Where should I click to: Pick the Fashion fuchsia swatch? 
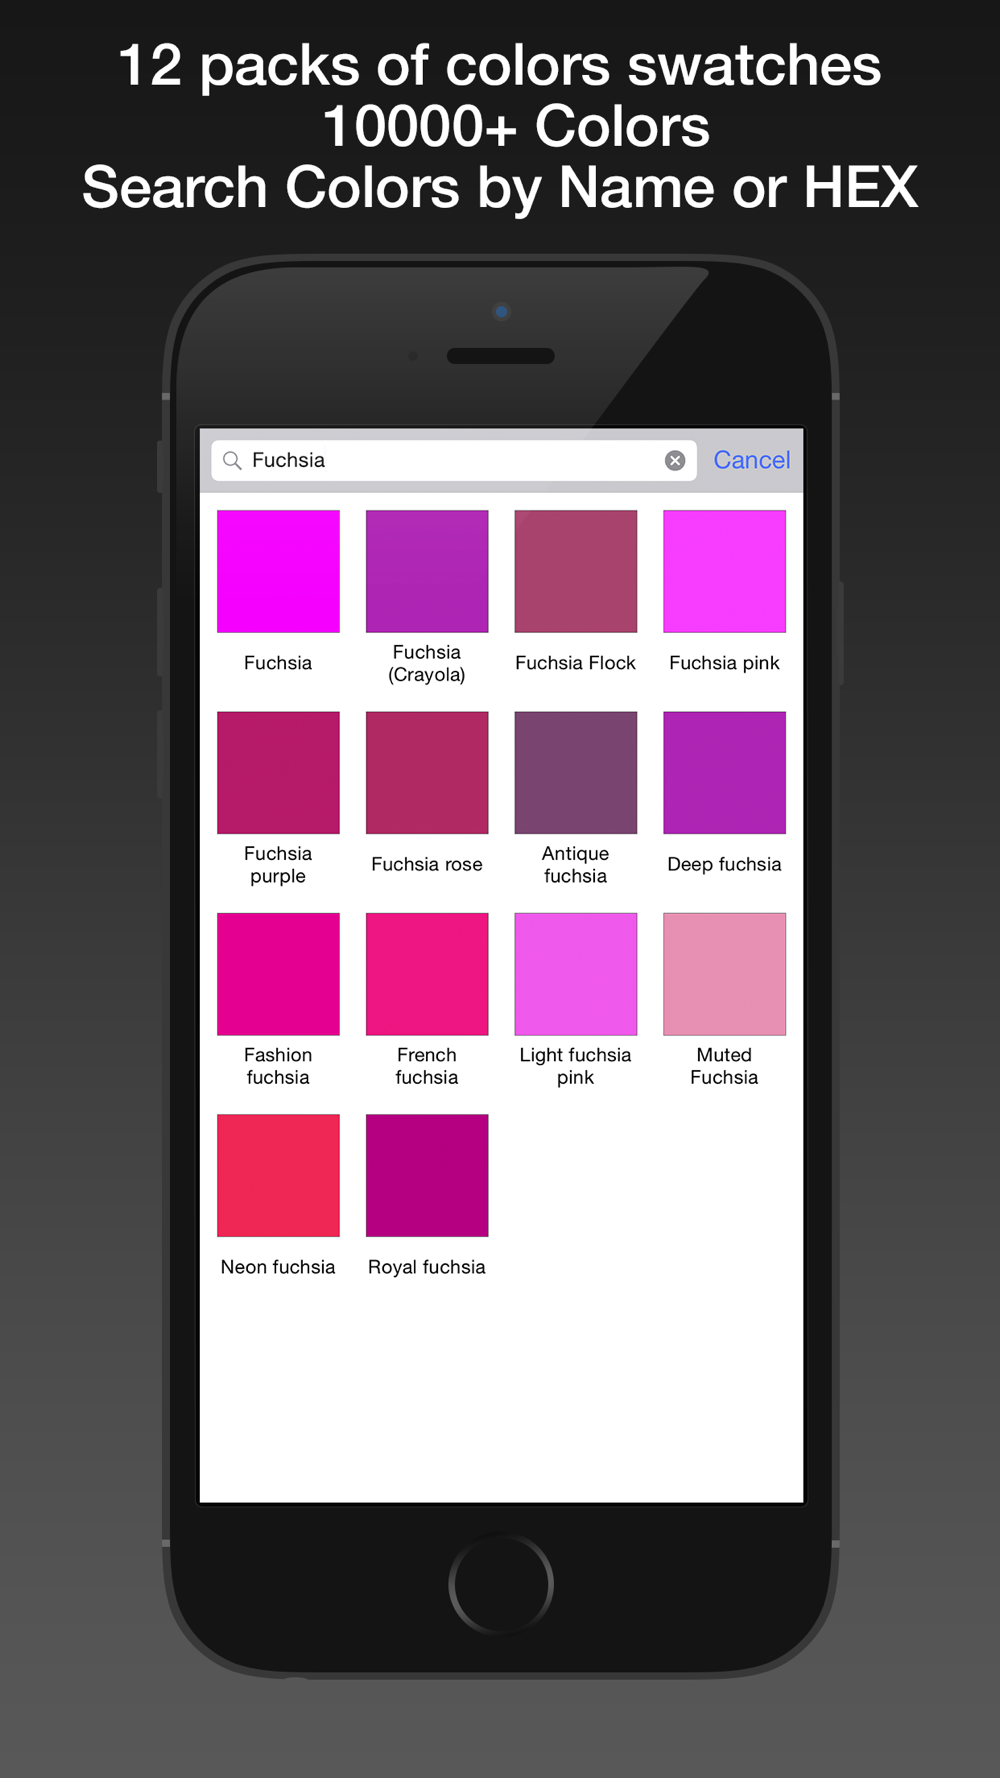click(278, 974)
